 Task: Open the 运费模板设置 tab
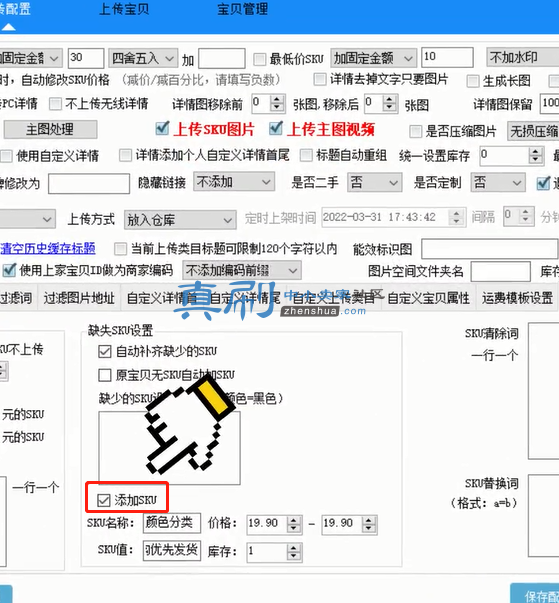517,298
